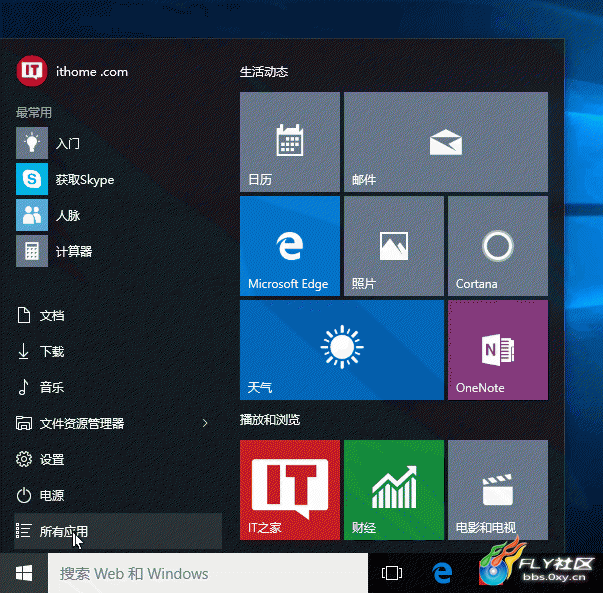Viewport: 603px width, 593px height.
Task: Expand the 文件资源管理器 jump list arrow
Action: [205, 423]
